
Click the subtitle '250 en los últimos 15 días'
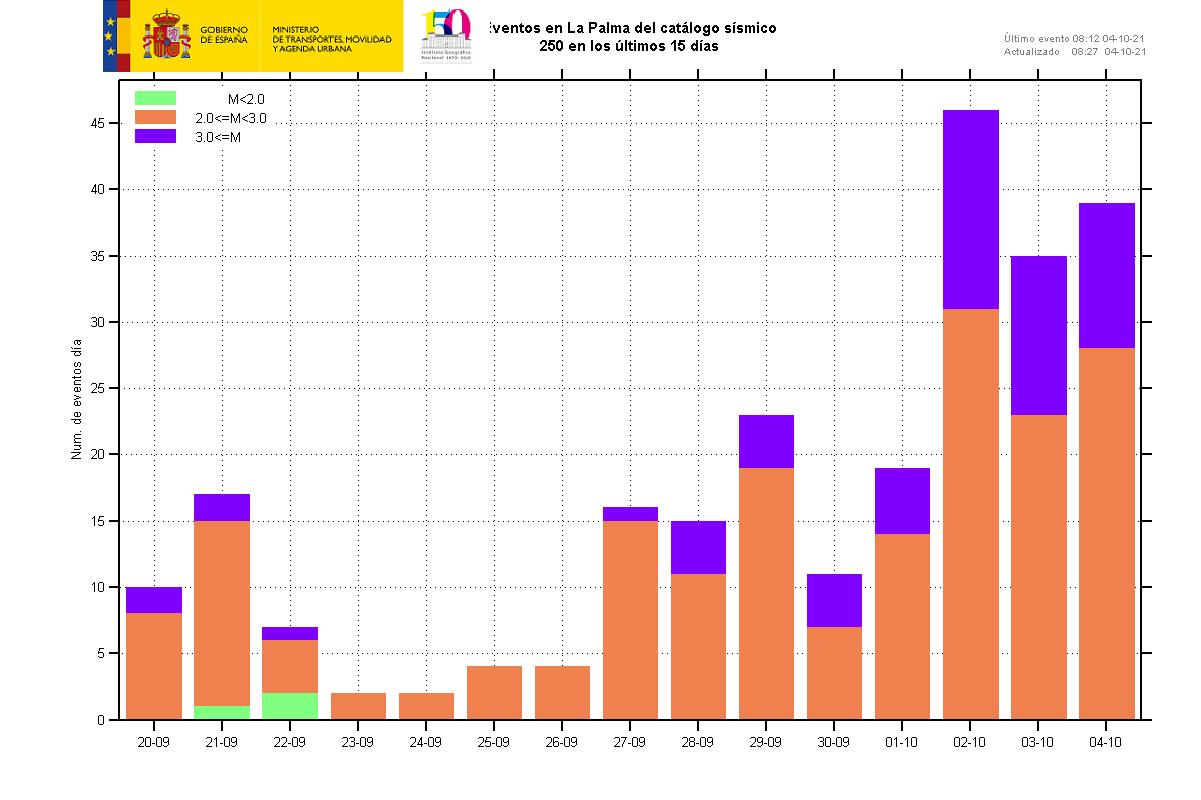point(629,46)
